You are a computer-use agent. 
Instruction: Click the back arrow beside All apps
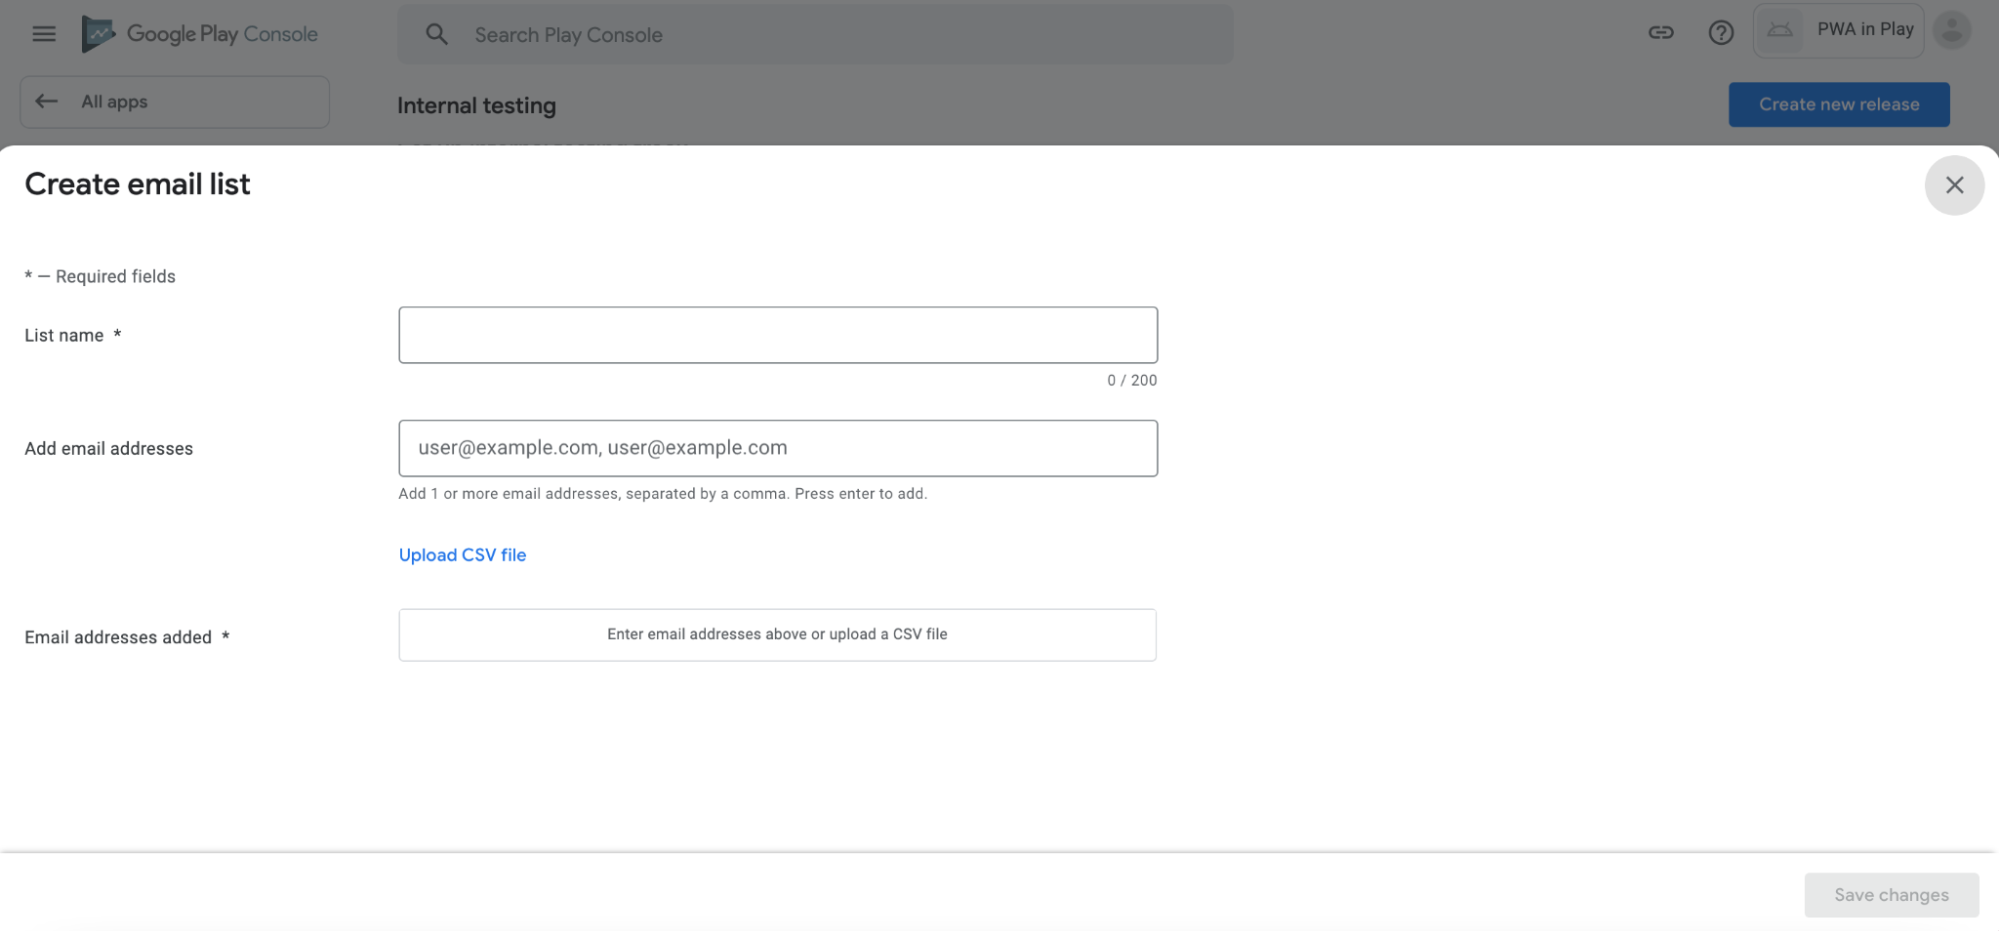tap(46, 101)
